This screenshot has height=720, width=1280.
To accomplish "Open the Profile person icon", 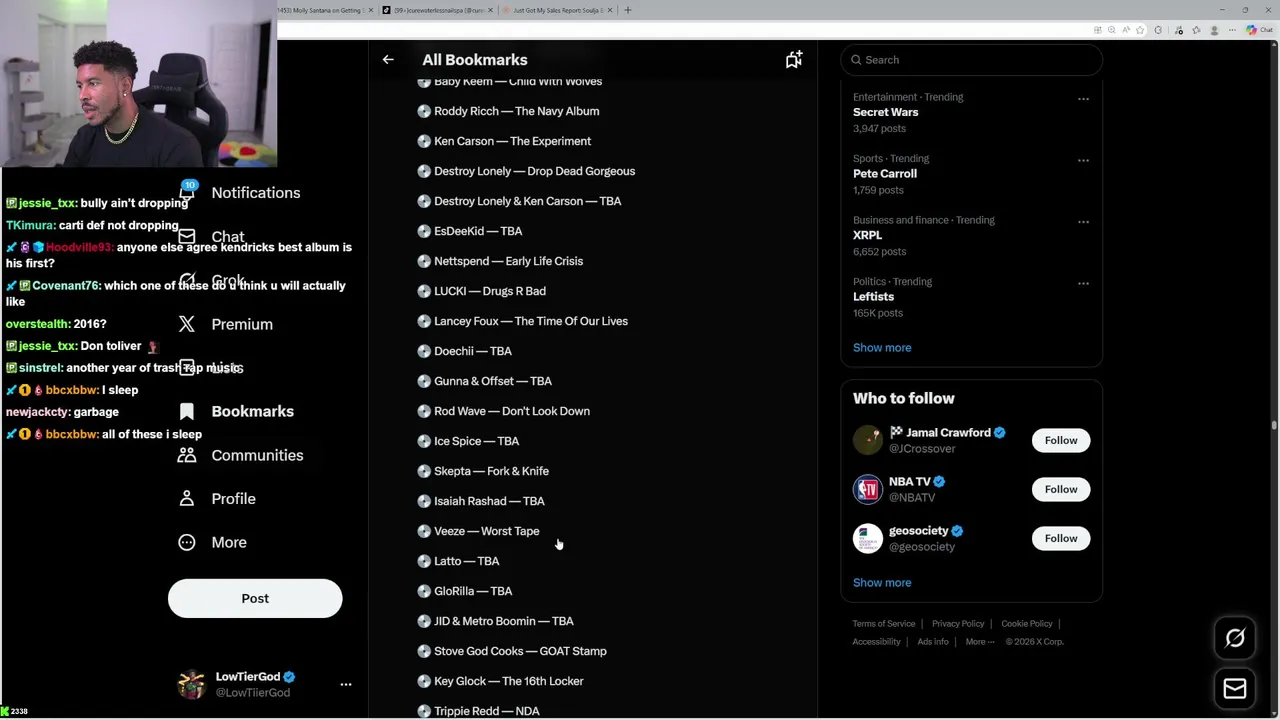I will click(187, 498).
